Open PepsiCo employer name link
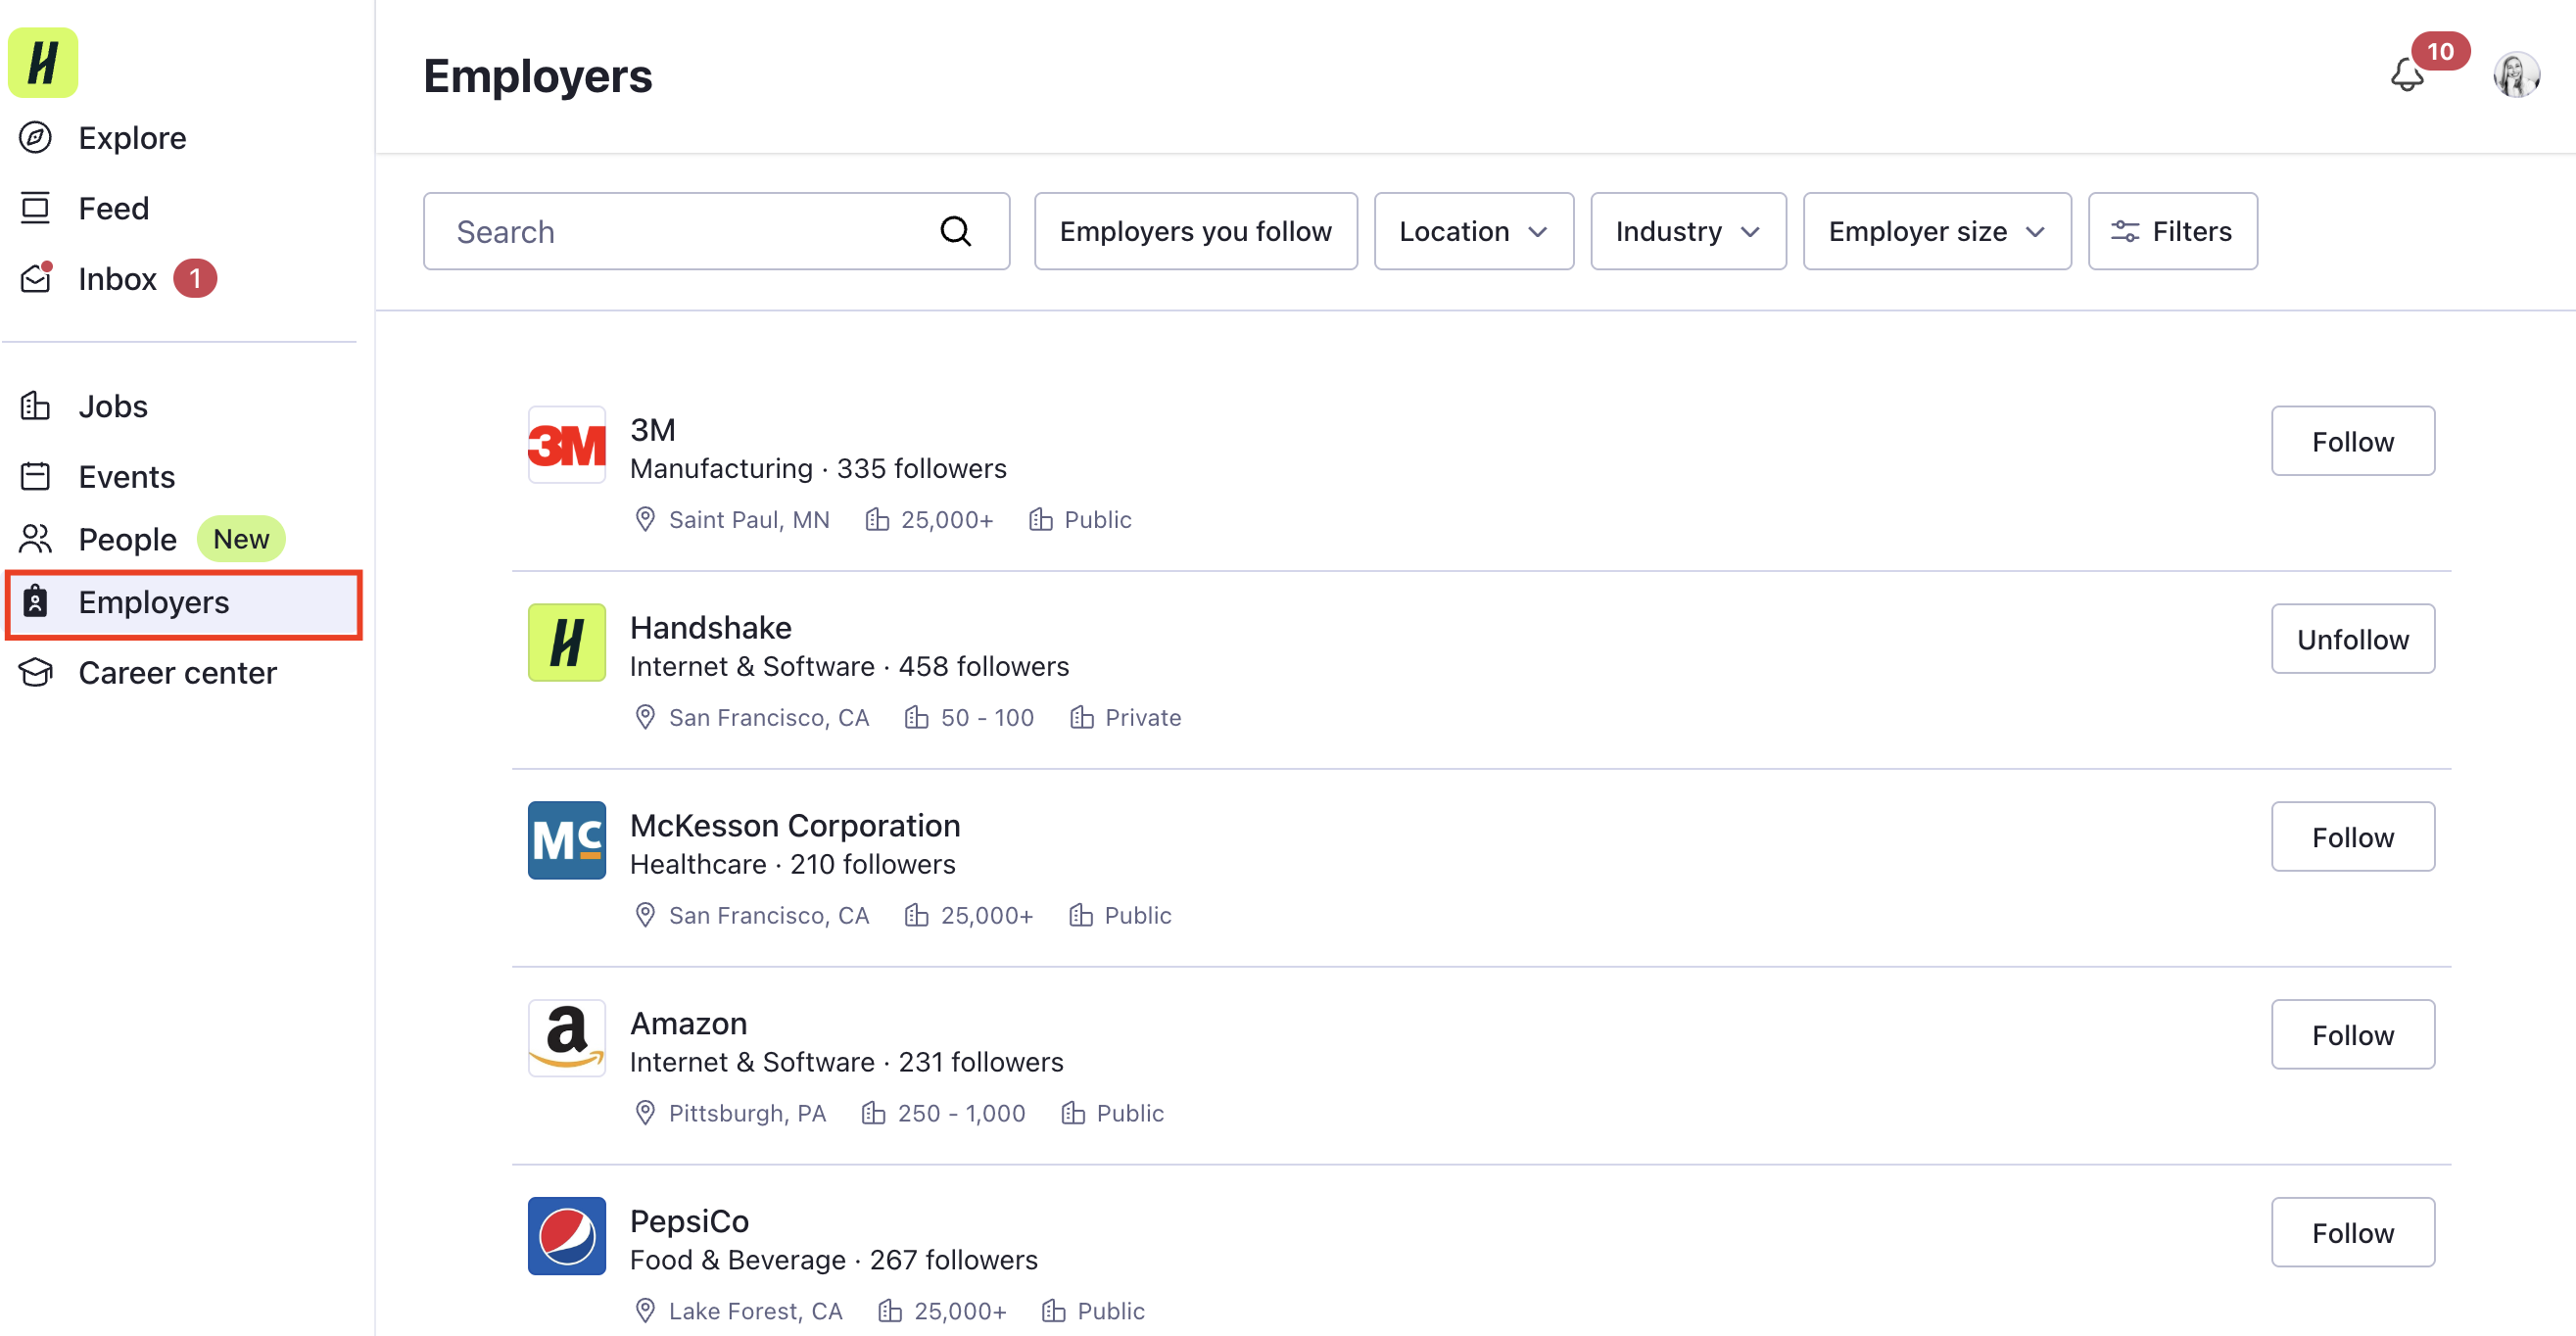Screen dimensions: 2576x1336 pyautogui.click(x=689, y=1222)
